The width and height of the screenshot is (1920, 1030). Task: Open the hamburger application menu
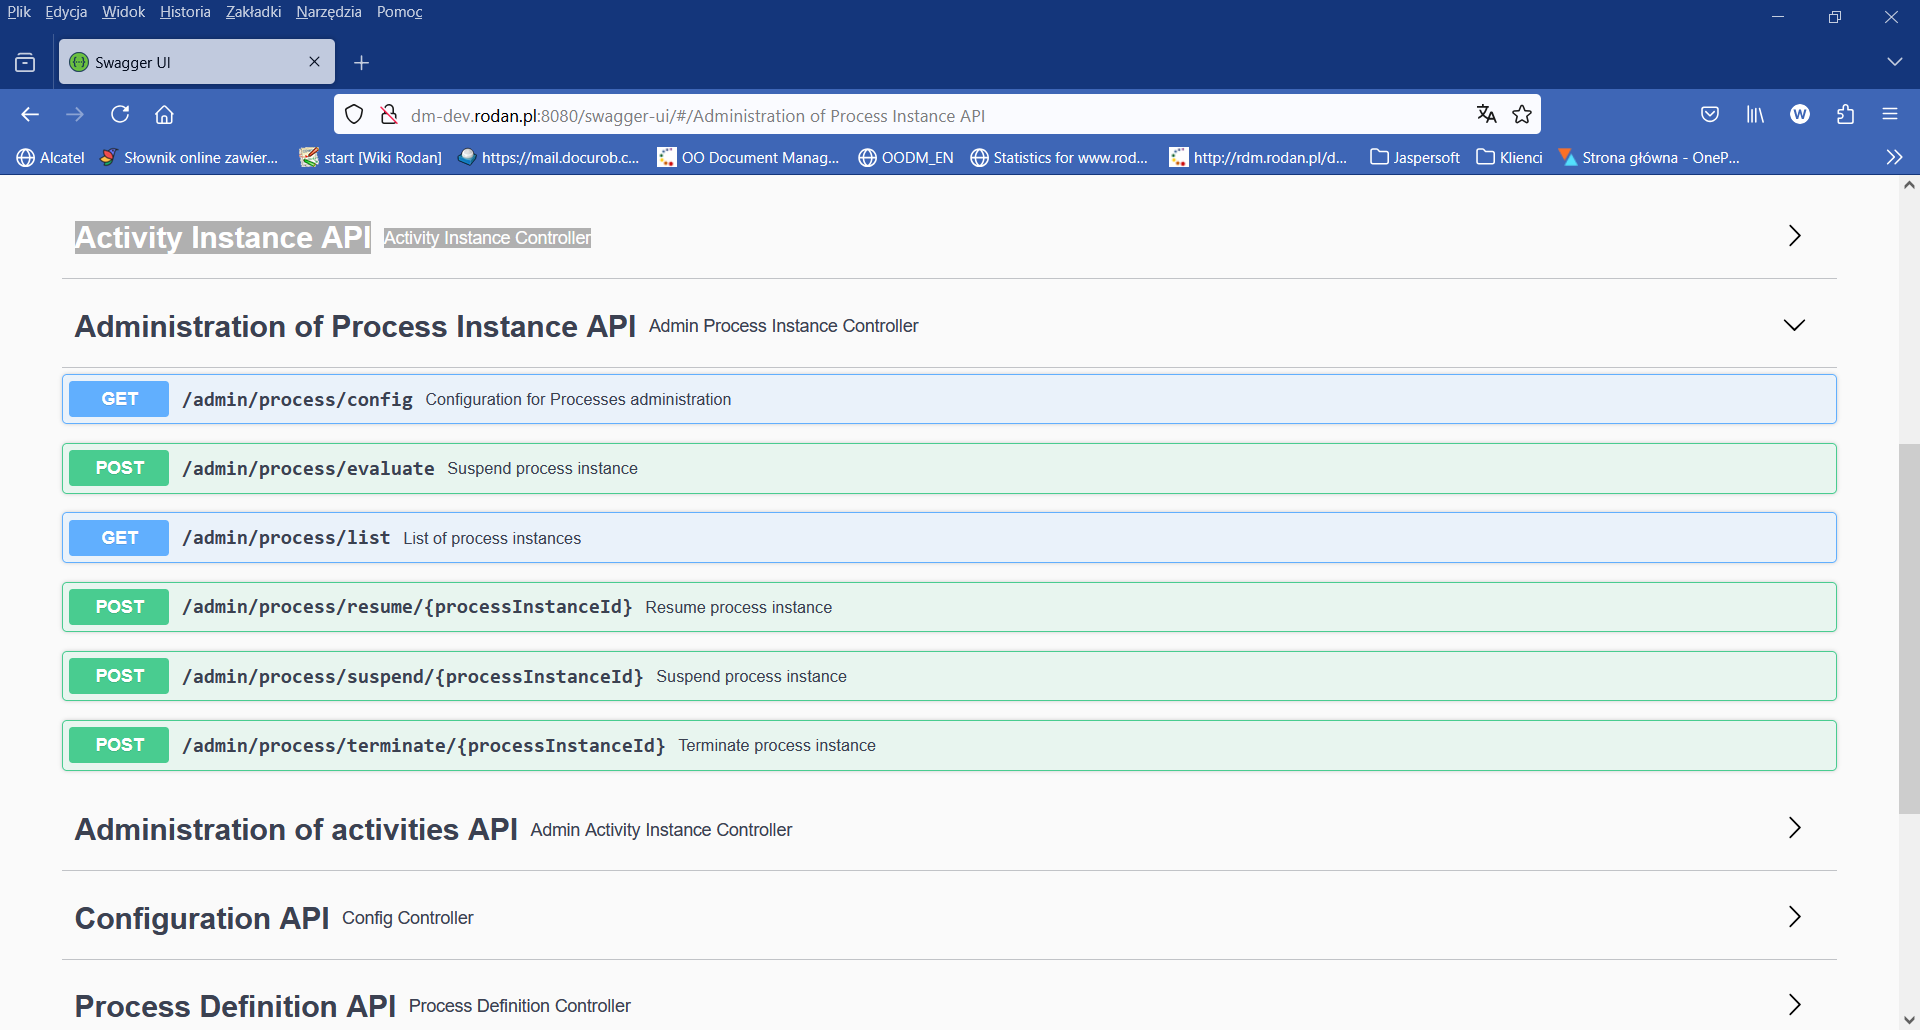pyautogui.click(x=1892, y=114)
